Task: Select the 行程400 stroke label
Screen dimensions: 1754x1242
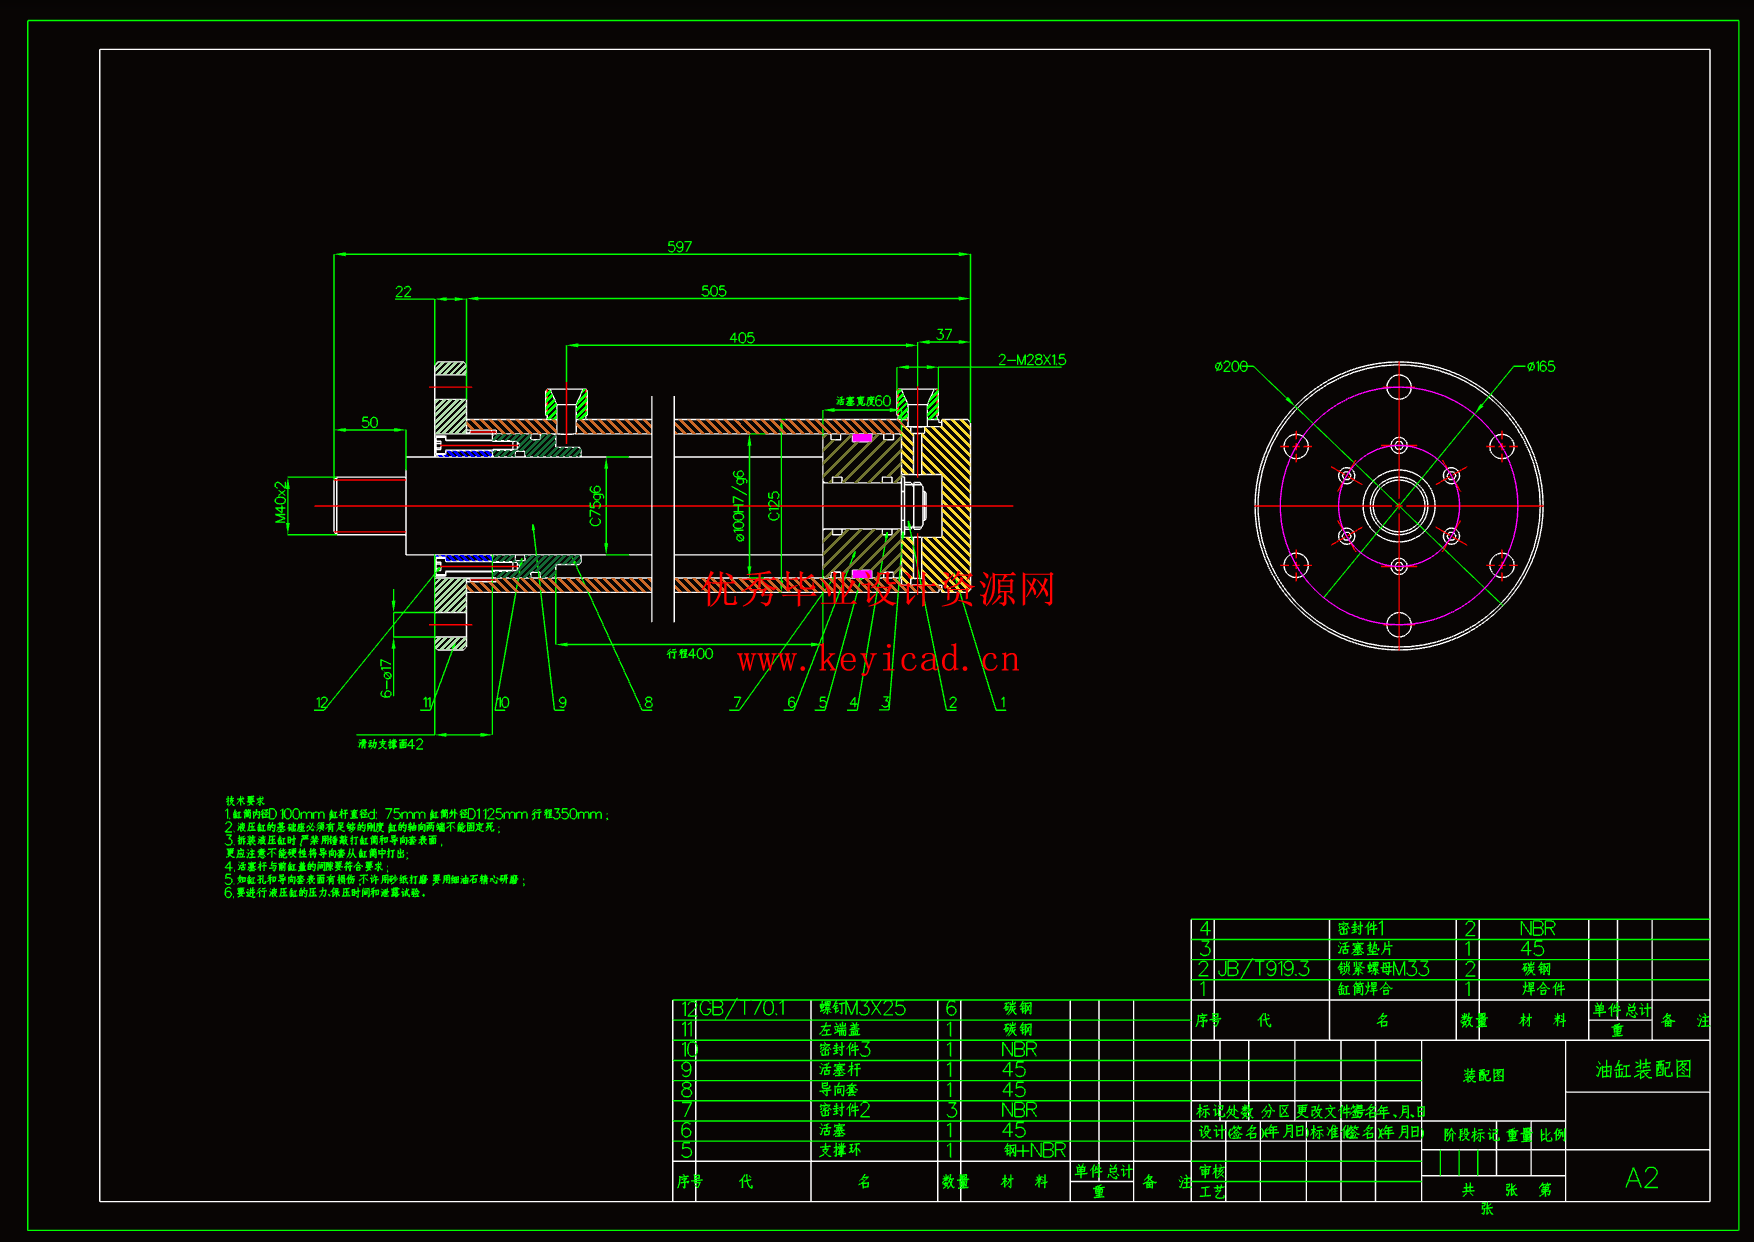Action: (690, 654)
